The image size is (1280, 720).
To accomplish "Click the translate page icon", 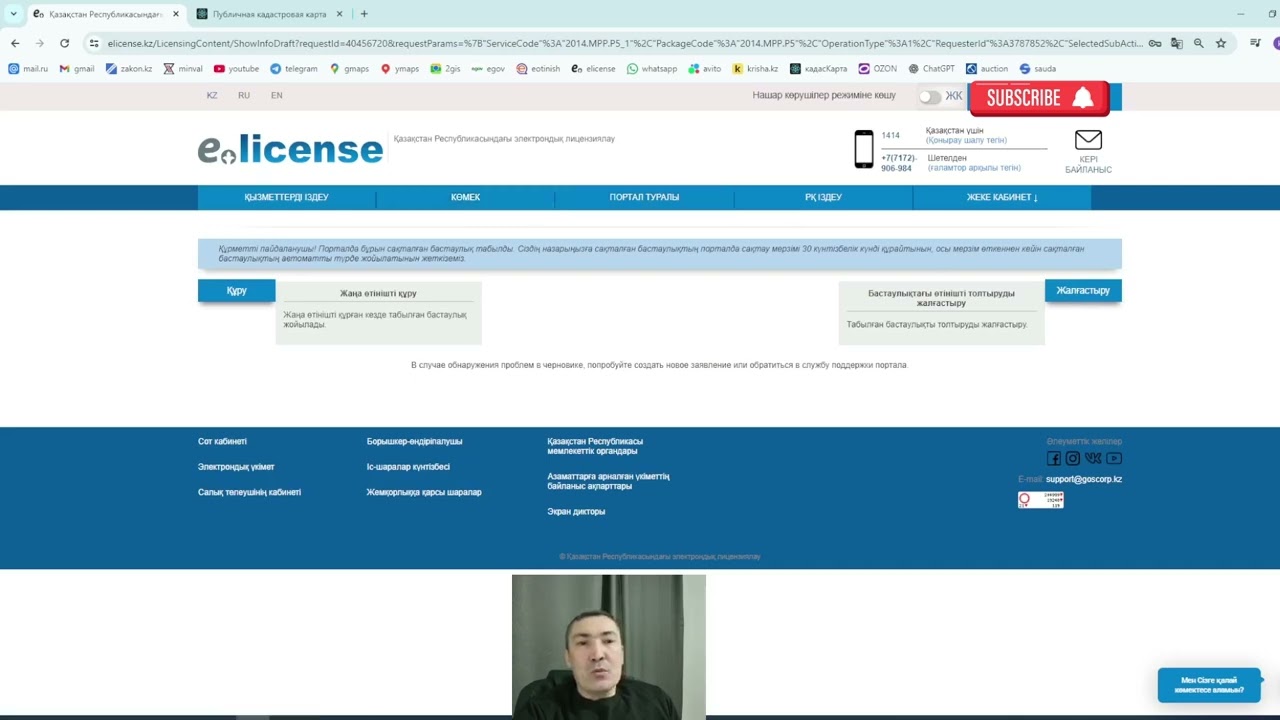I will click(1176, 43).
